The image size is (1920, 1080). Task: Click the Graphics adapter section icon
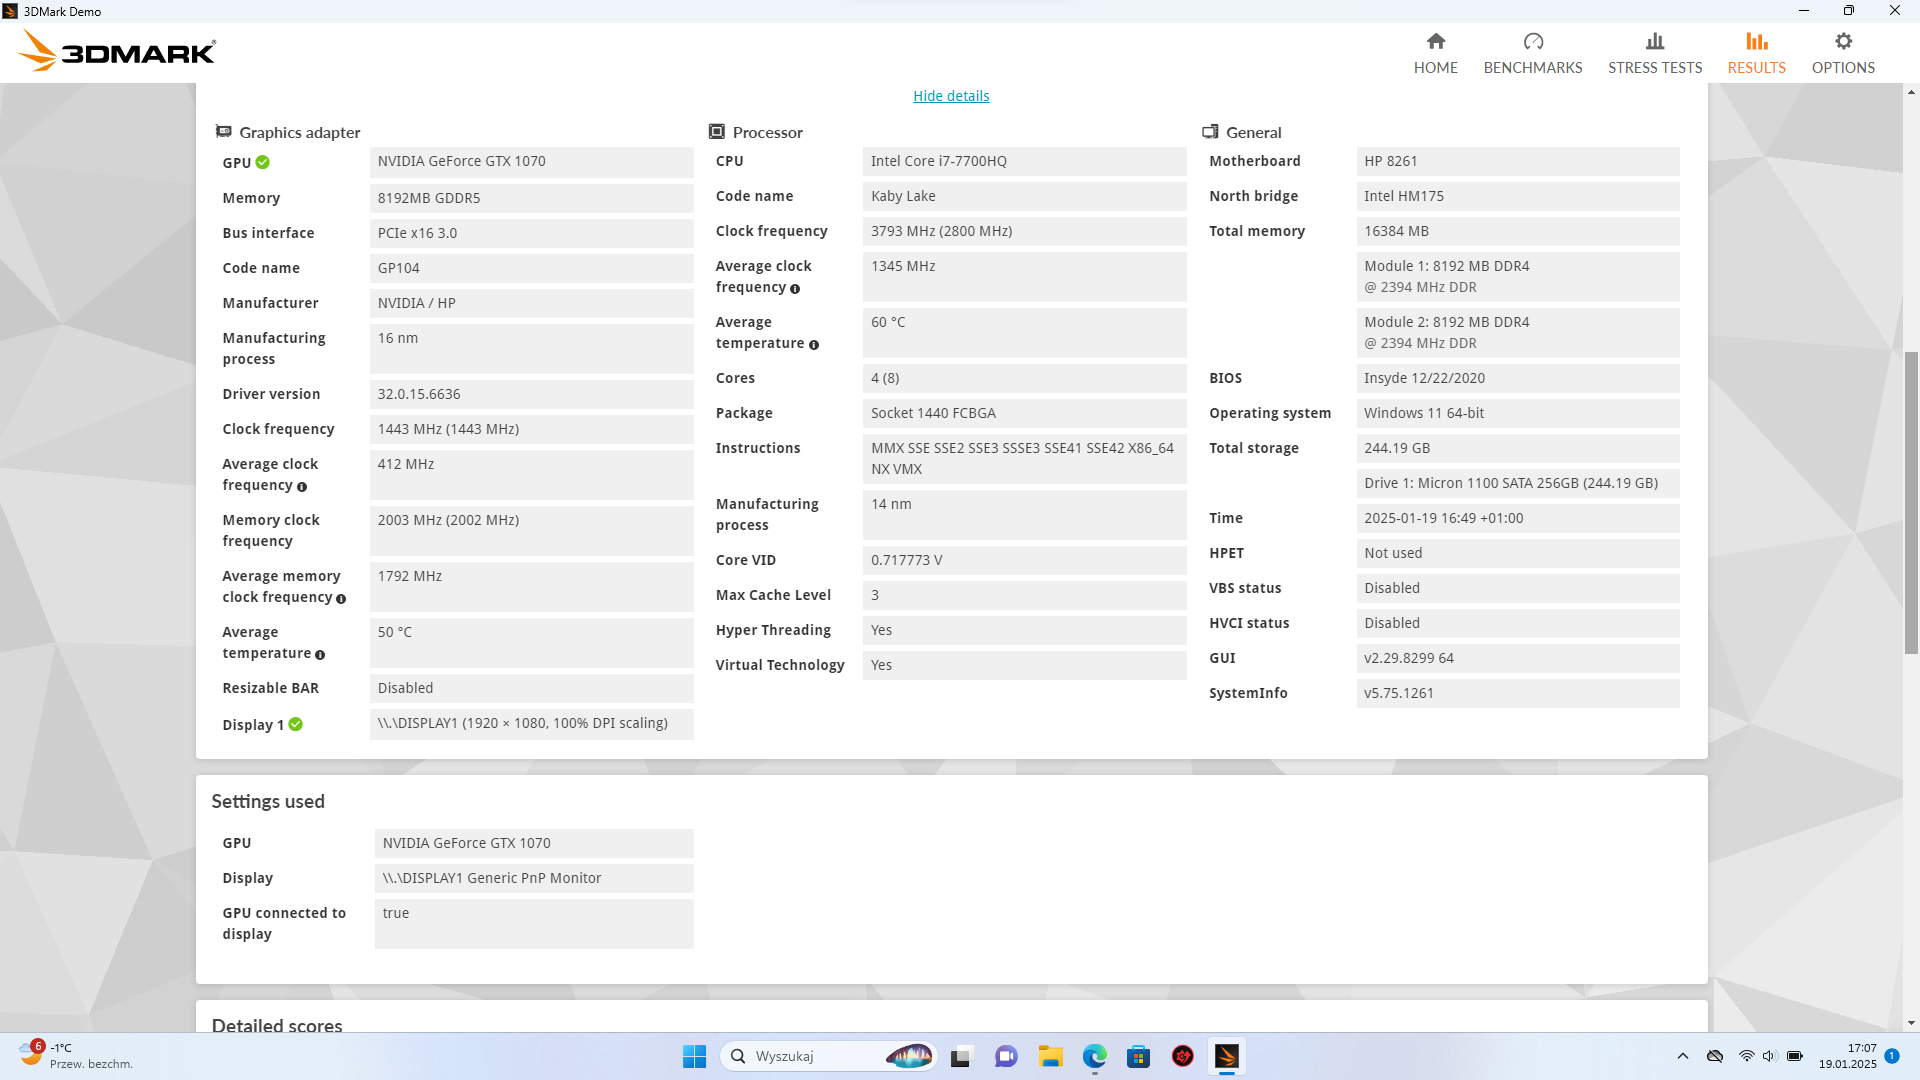pos(224,132)
